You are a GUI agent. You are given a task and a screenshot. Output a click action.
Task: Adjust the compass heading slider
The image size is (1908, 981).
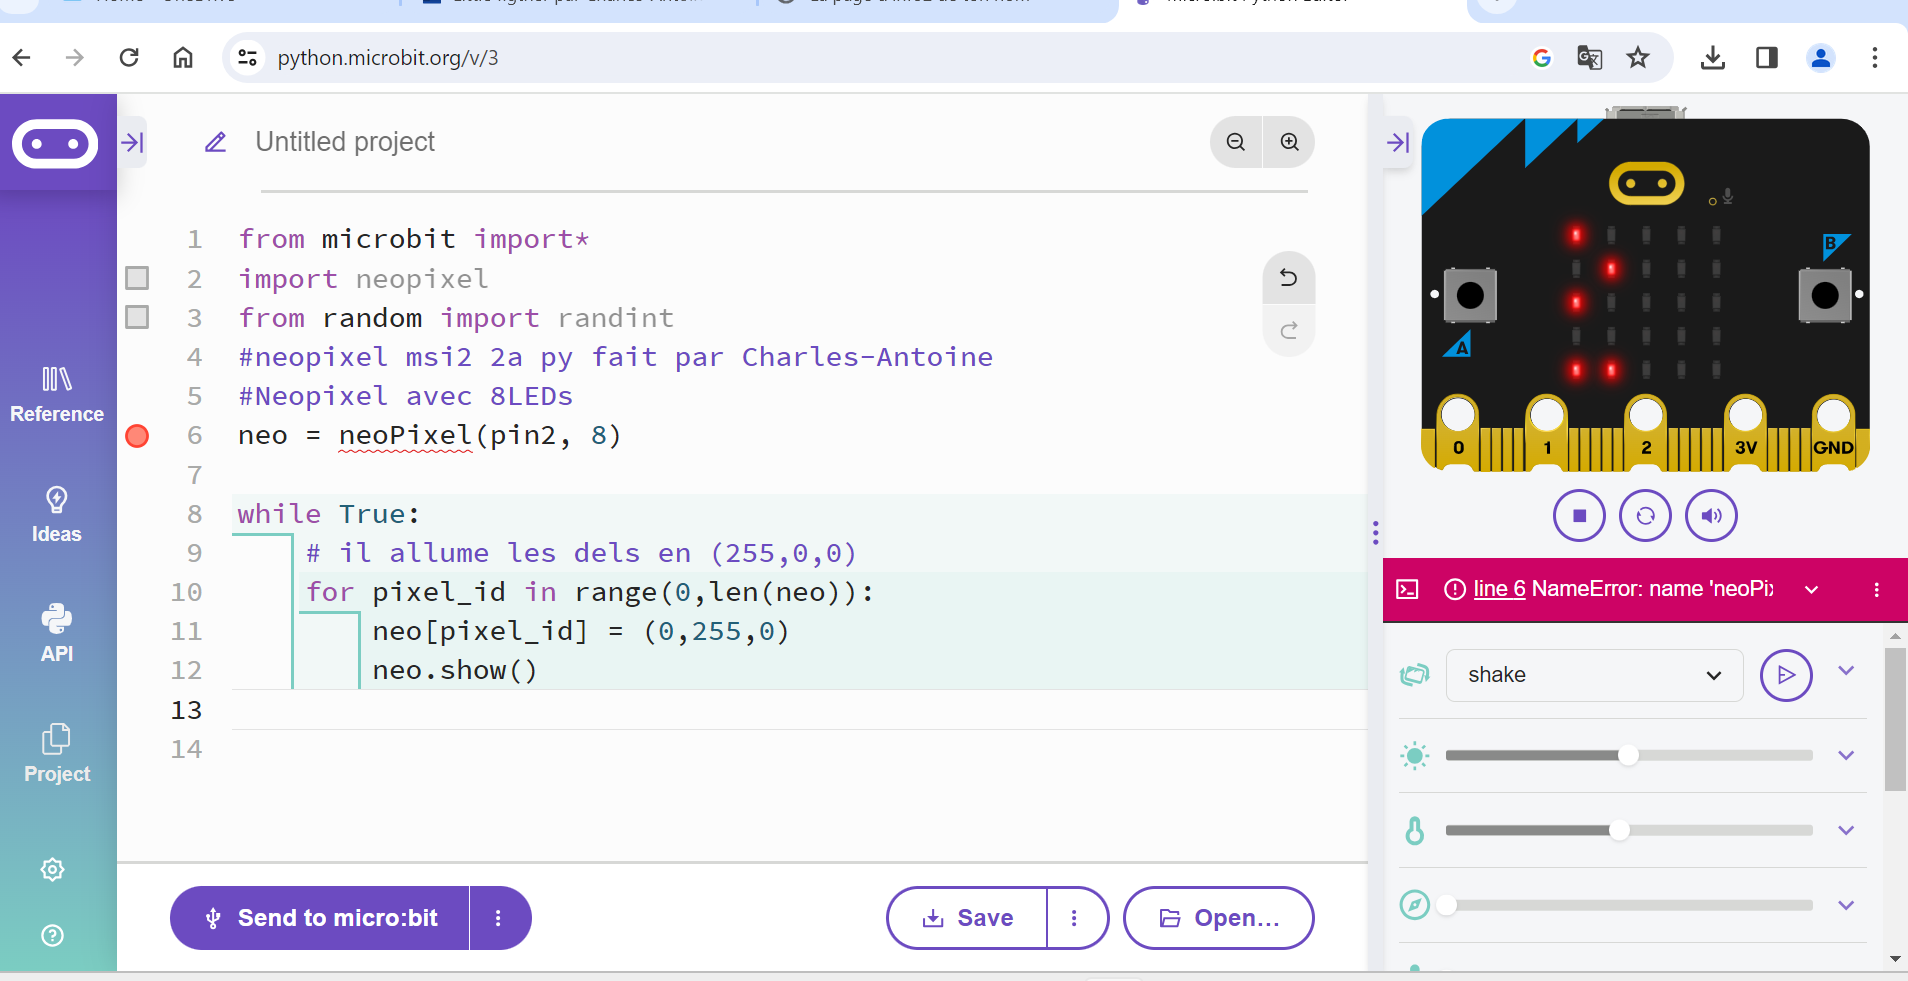(x=1629, y=905)
